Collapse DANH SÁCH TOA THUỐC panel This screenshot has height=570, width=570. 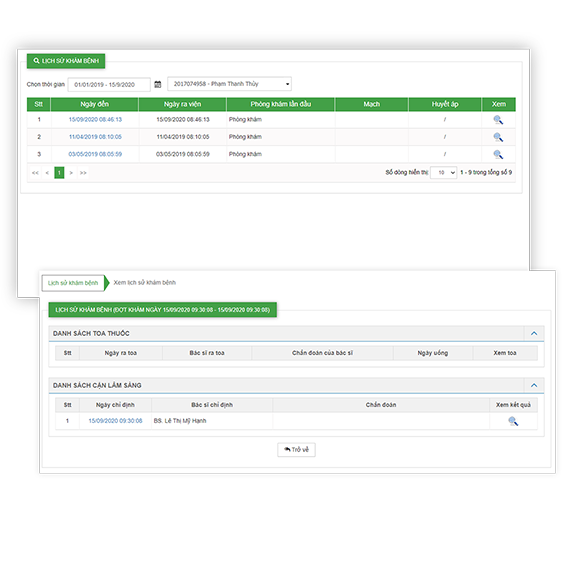pos(534,333)
